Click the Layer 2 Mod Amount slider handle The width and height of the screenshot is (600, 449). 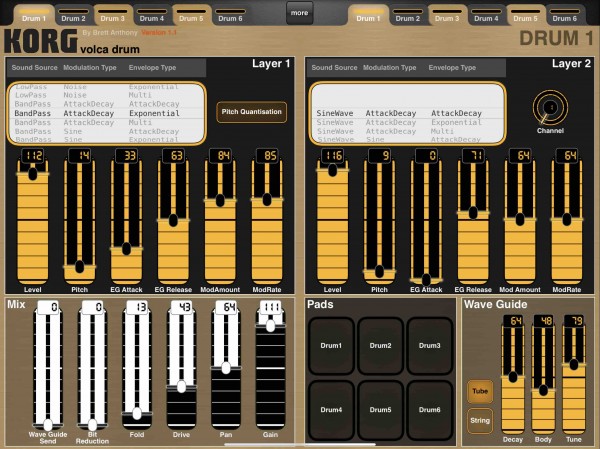pos(520,219)
